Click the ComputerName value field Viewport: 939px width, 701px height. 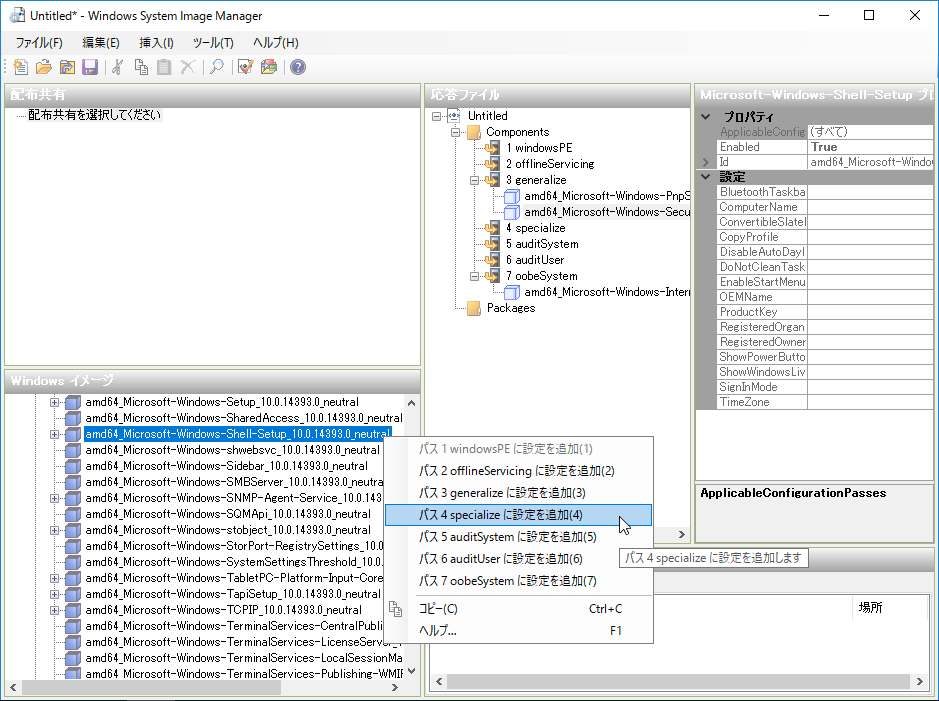point(870,207)
